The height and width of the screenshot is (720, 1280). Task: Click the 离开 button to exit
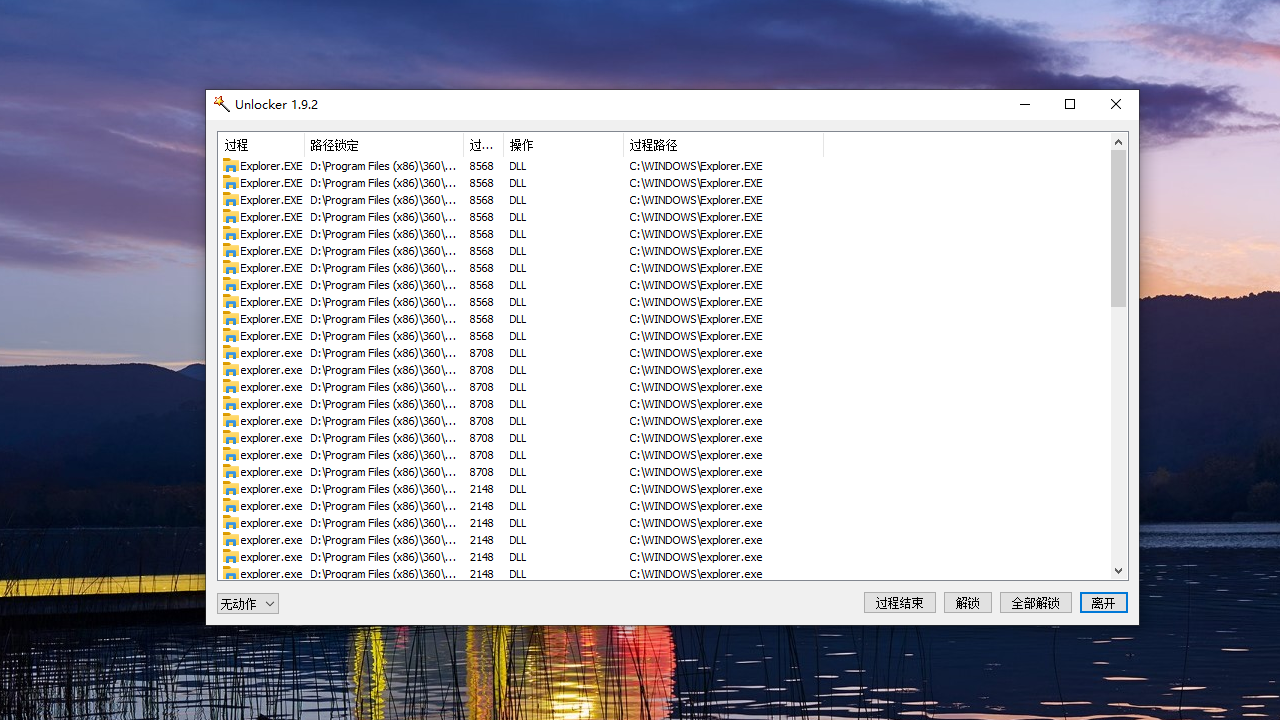[1103, 602]
